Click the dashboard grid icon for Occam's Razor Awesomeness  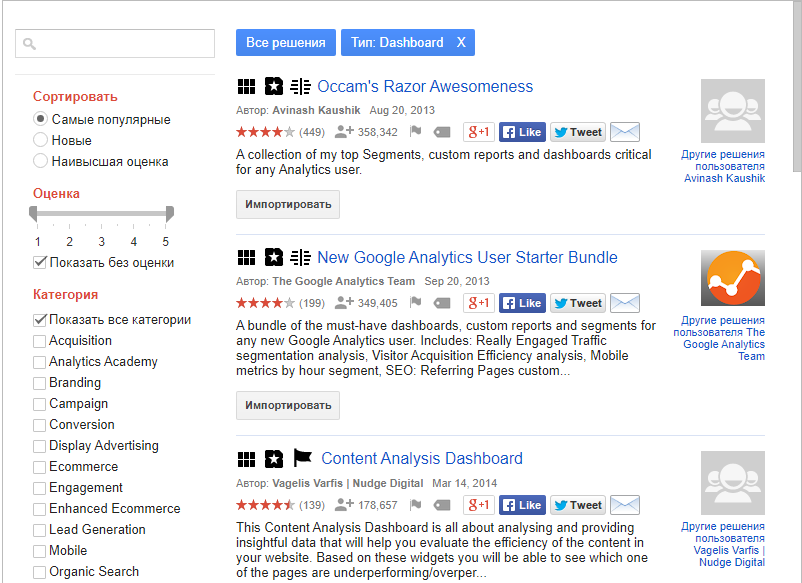pyautogui.click(x=246, y=86)
